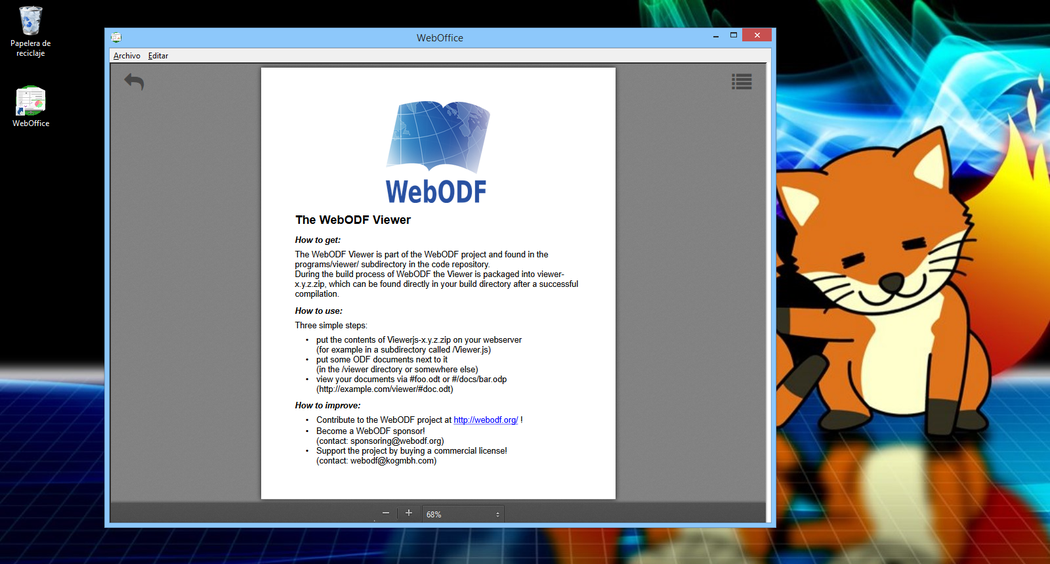Minimize the WebOffice window
1050x564 pixels.
coord(716,36)
